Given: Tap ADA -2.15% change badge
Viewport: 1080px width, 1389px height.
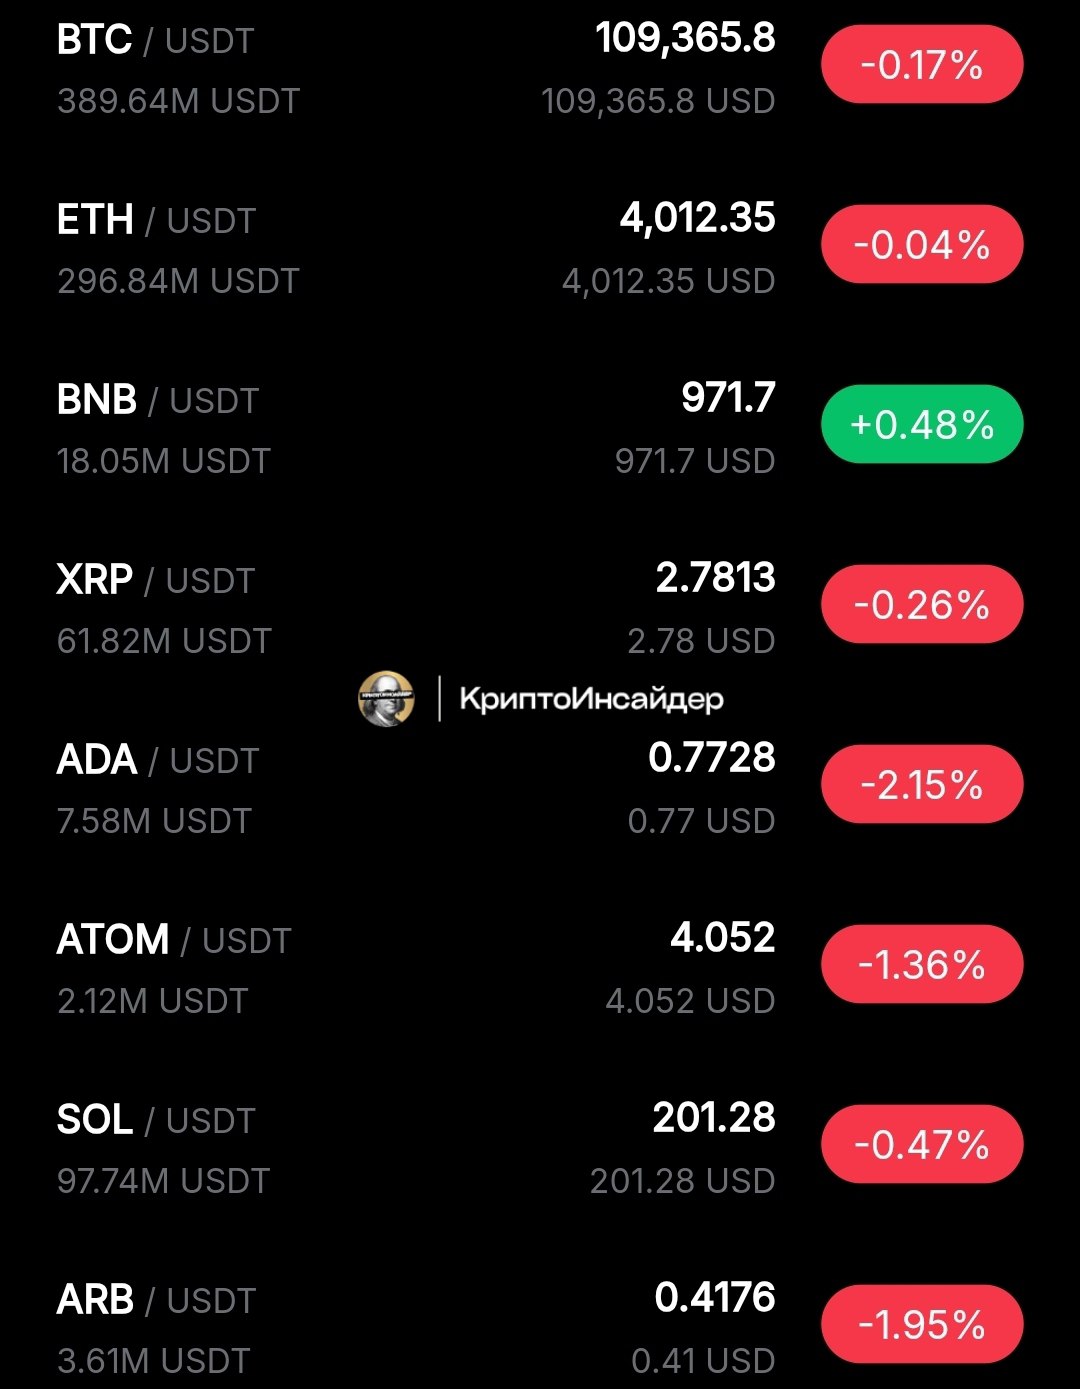Looking at the screenshot, I should pos(922,785).
